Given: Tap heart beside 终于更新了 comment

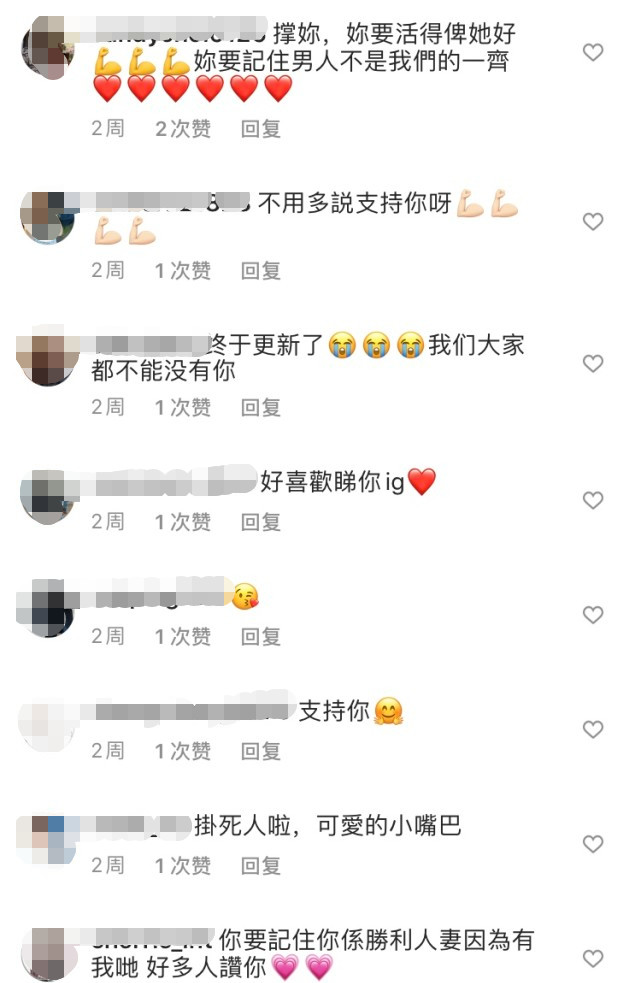Looking at the screenshot, I should point(592,364).
